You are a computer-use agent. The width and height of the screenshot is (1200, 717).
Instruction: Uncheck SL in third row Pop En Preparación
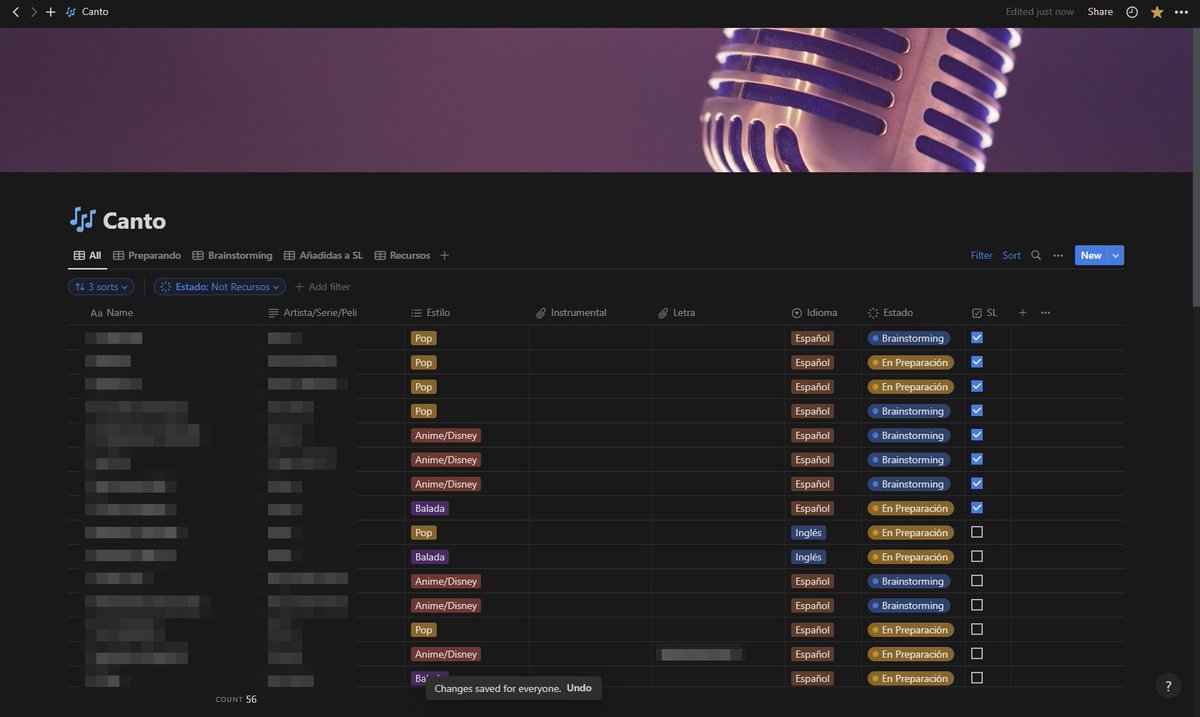pos(977,386)
